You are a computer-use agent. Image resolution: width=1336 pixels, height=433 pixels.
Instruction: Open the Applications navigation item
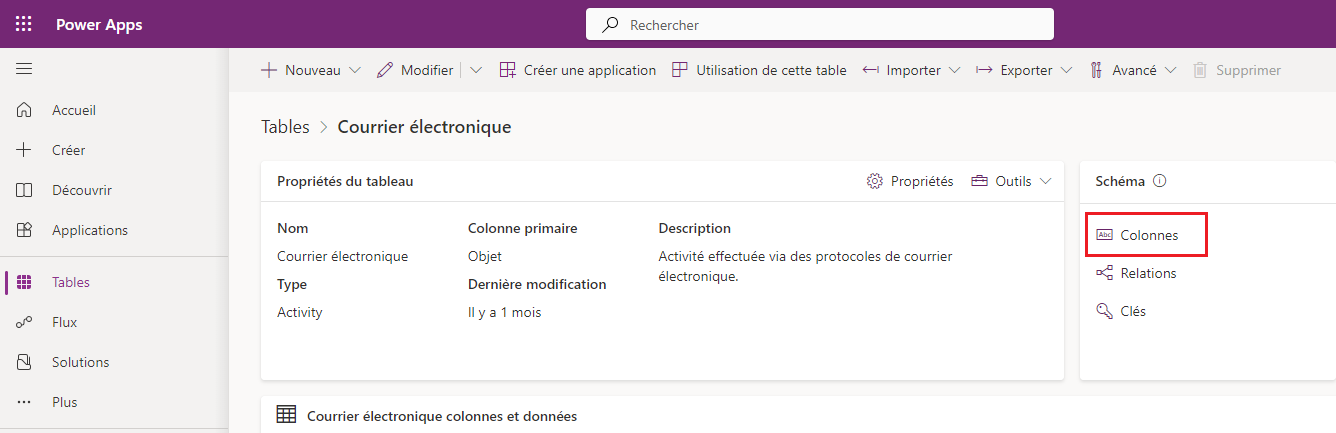pyautogui.click(x=114, y=230)
